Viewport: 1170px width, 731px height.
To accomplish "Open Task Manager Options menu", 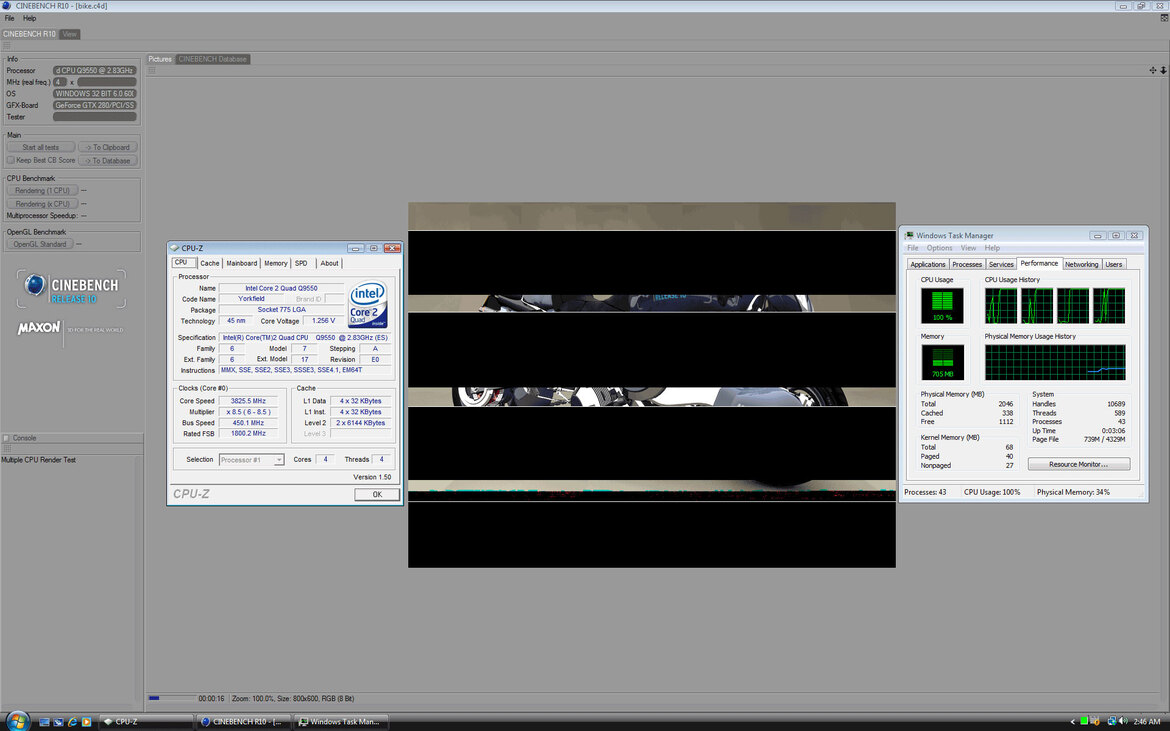I will coord(939,248).
